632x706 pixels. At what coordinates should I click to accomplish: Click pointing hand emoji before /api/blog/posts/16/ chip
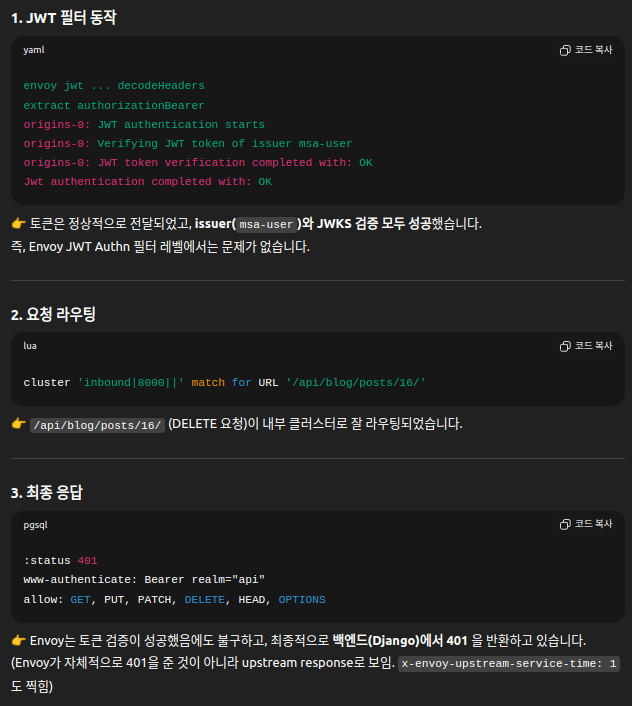(18, 424)
